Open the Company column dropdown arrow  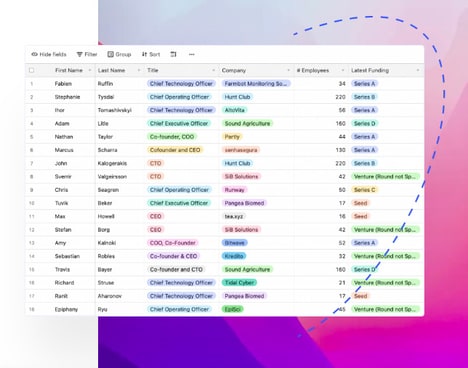click(289, 70)
